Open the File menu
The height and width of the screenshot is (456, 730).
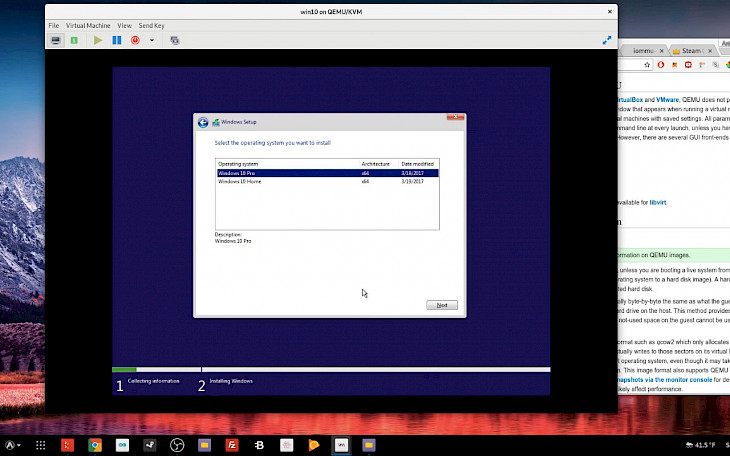54,26
